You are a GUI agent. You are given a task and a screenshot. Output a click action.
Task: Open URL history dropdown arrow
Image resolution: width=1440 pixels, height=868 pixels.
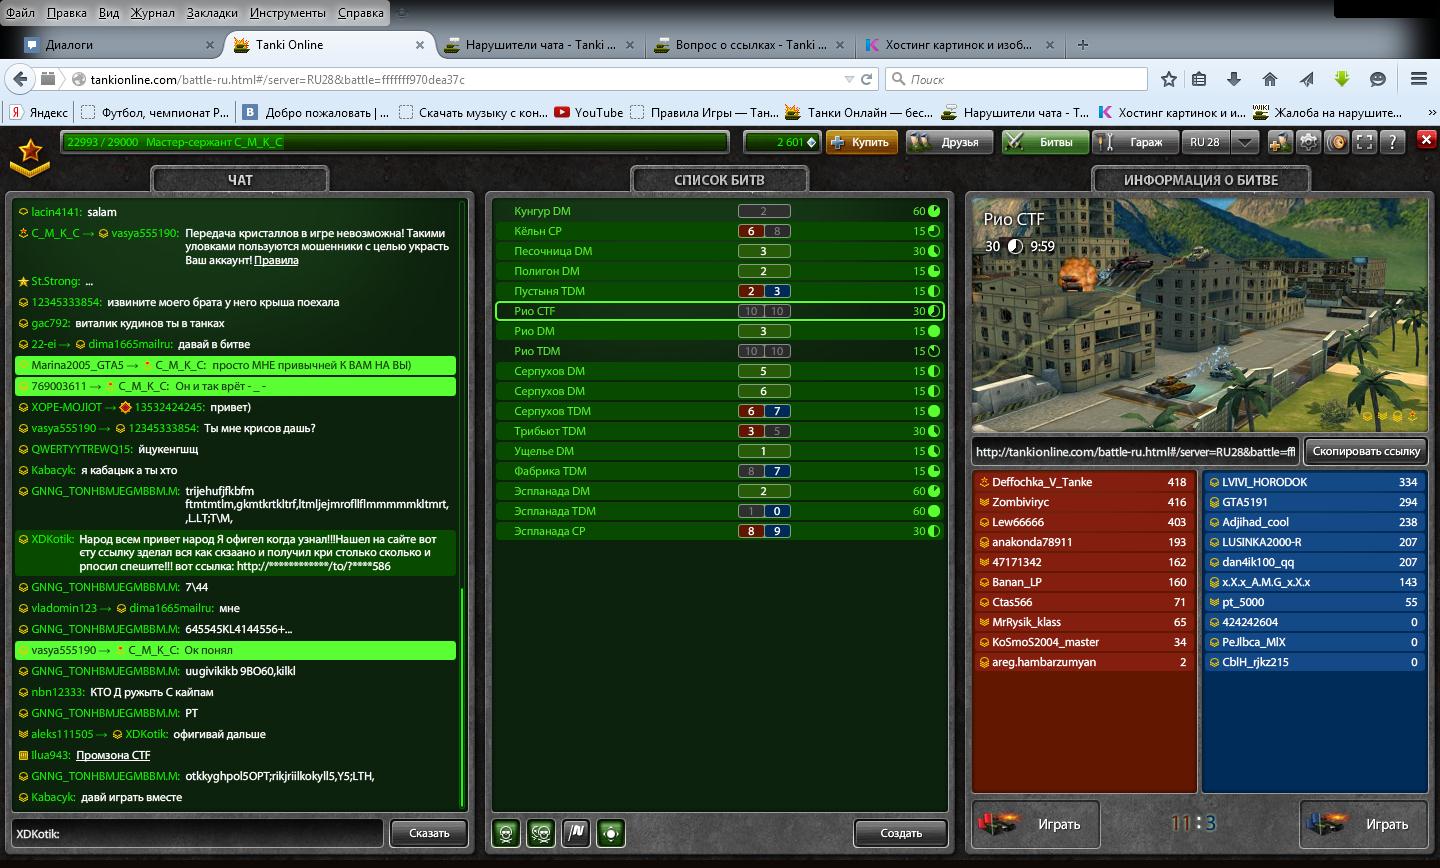849,79
